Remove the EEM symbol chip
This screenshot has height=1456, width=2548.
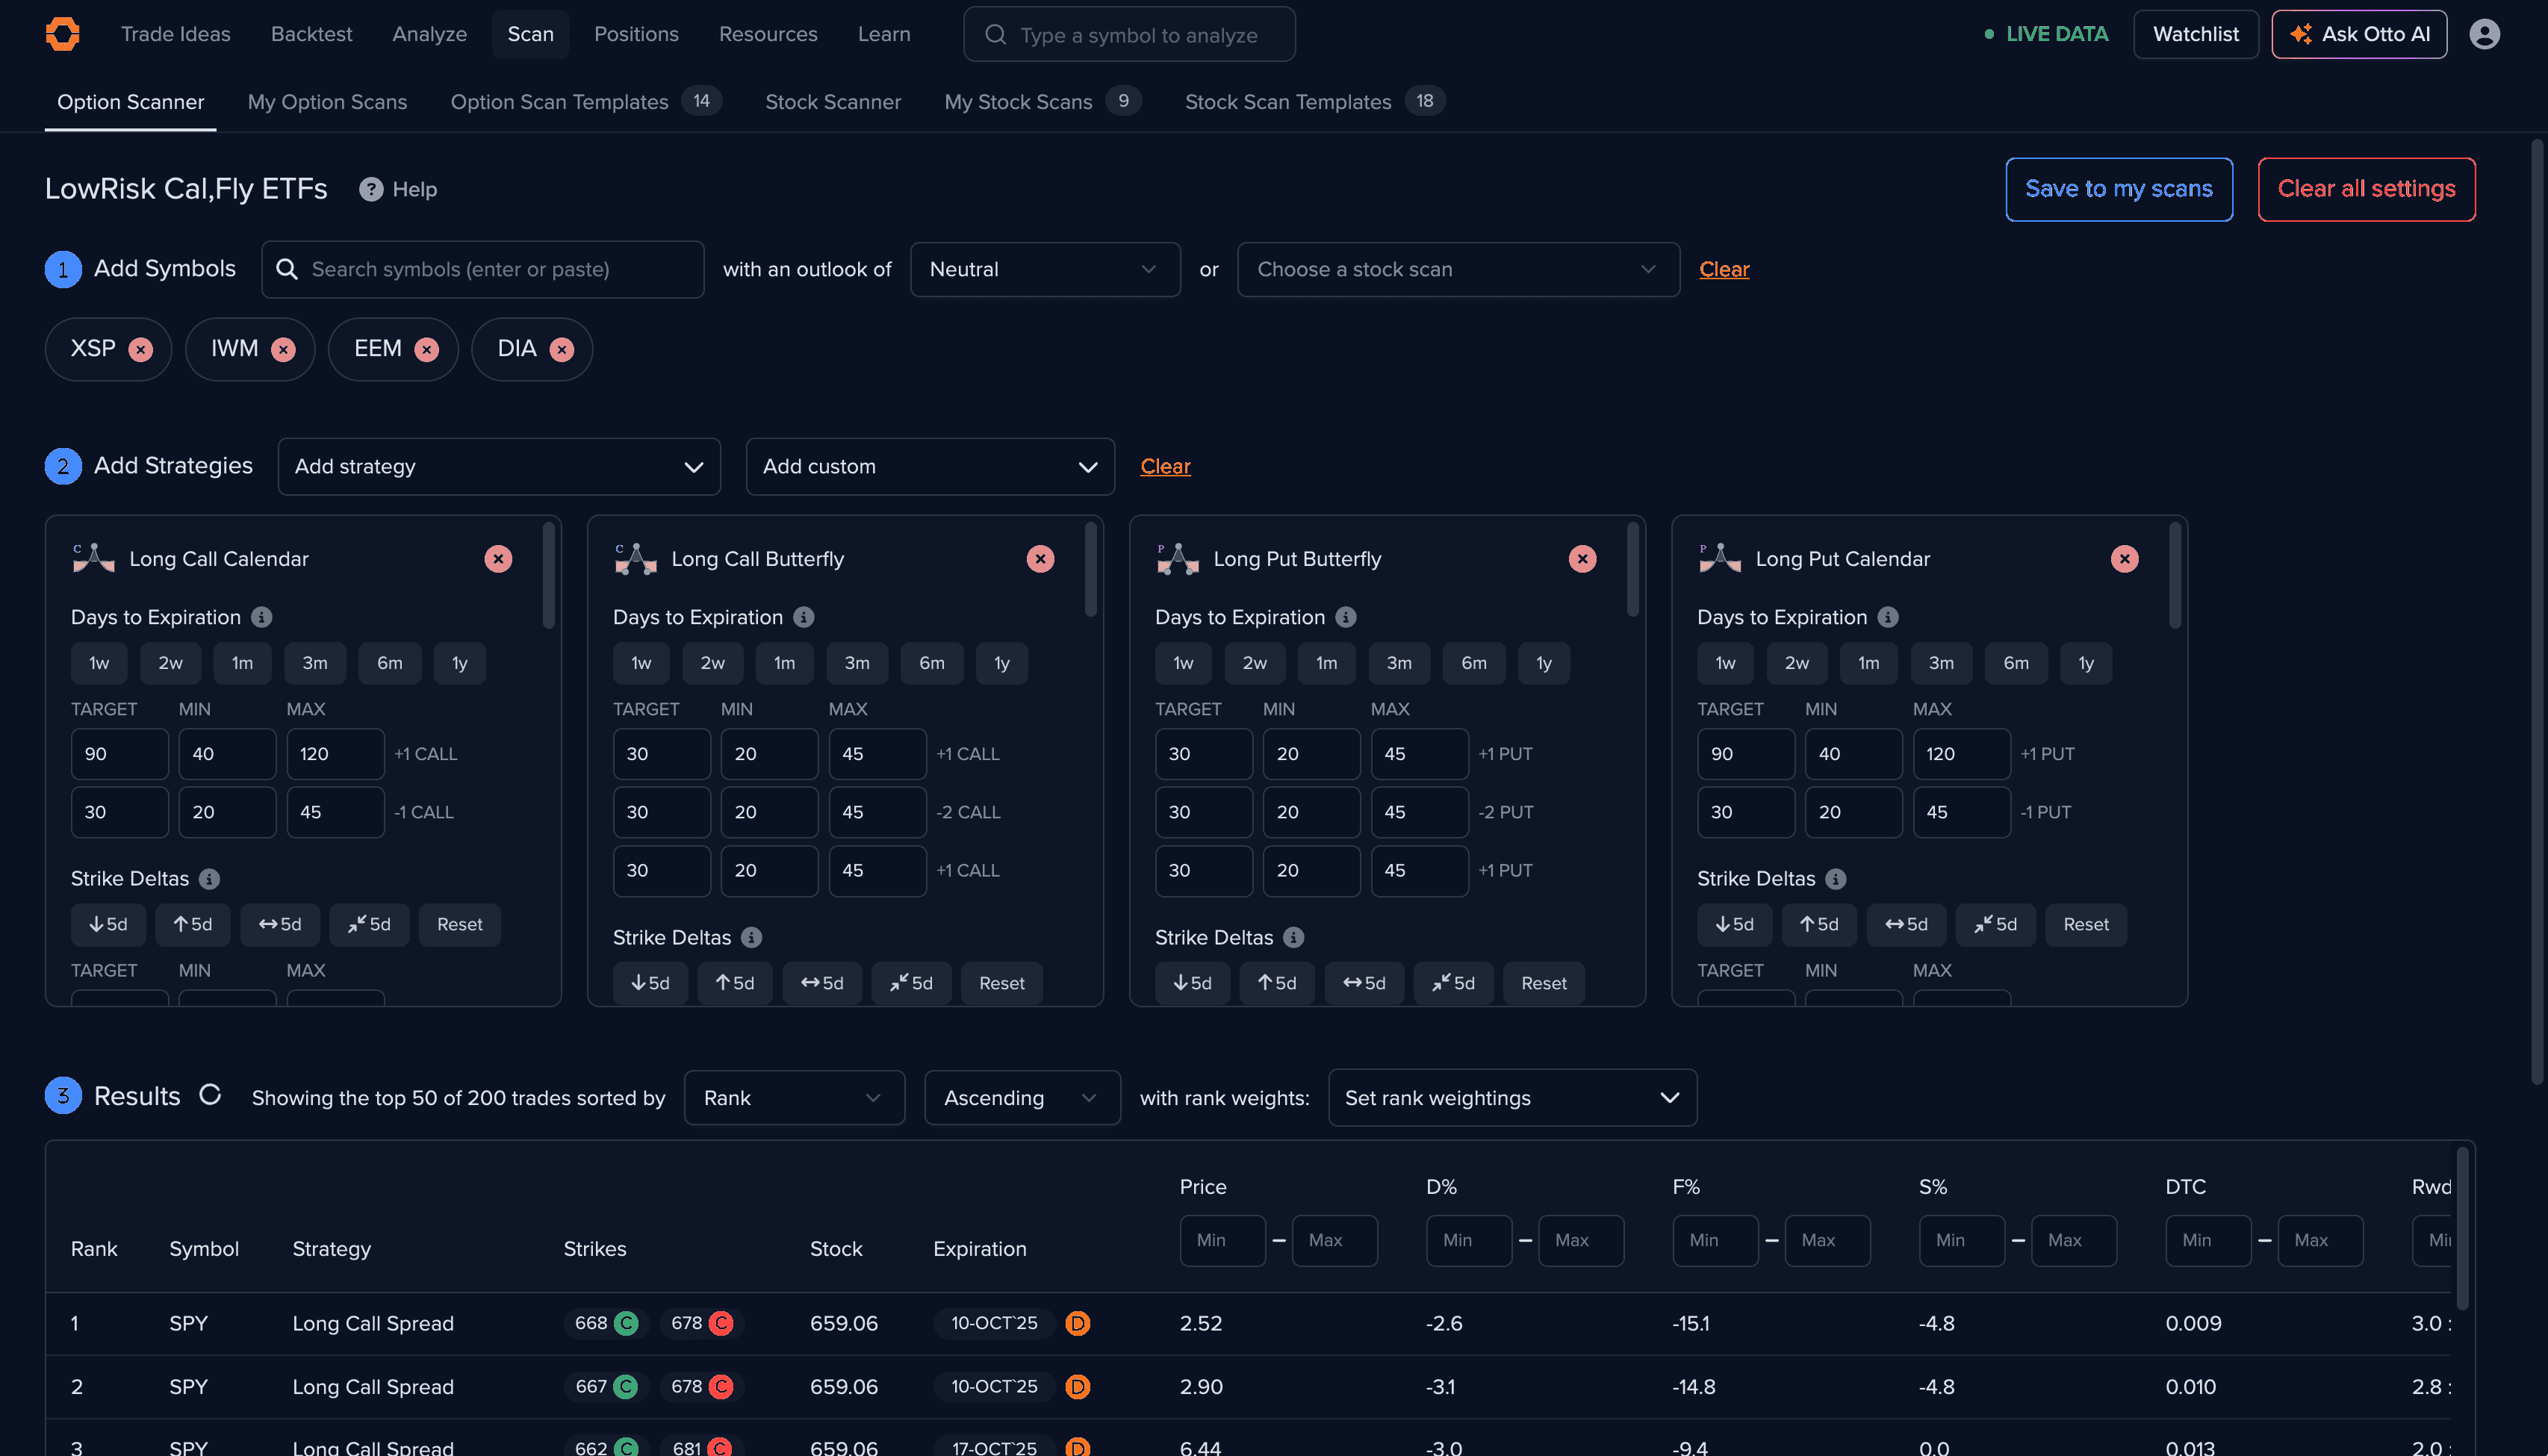[427, 349]
